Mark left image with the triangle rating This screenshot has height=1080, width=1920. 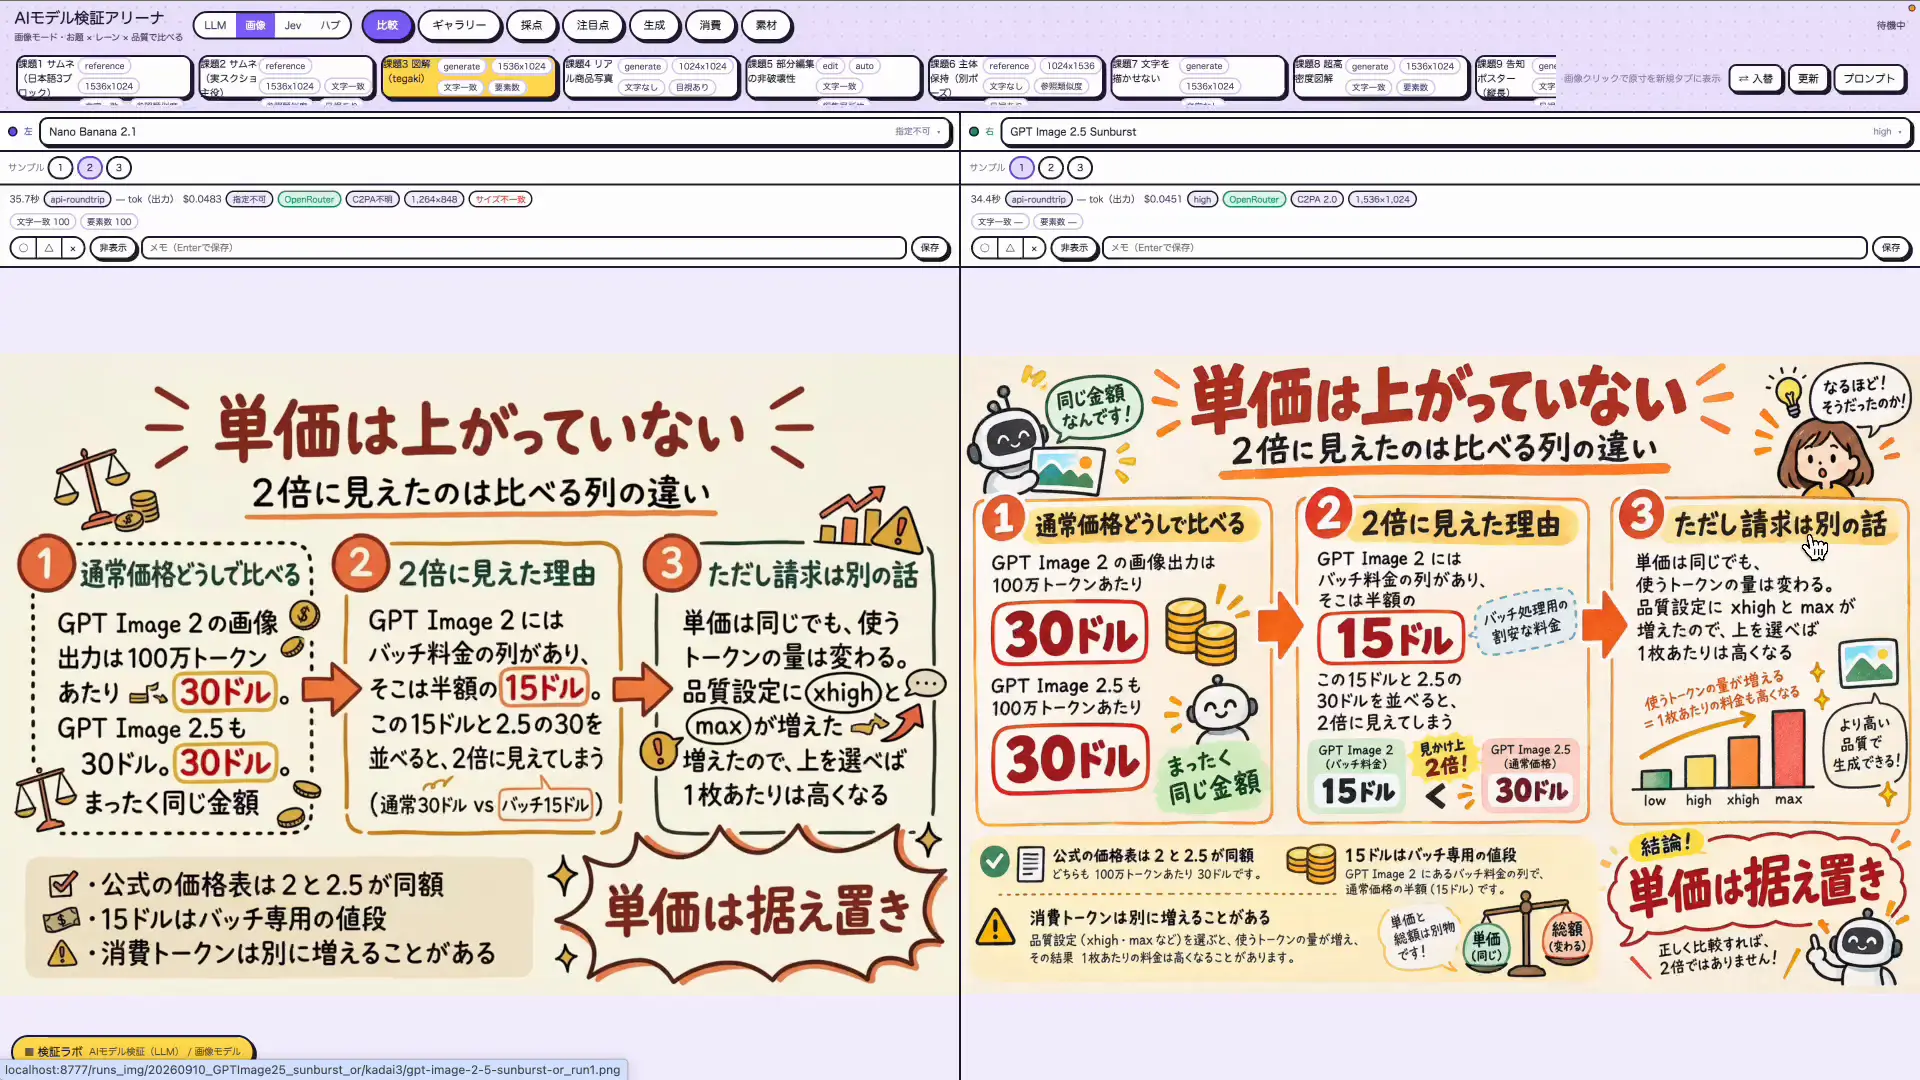pos(48,248)
